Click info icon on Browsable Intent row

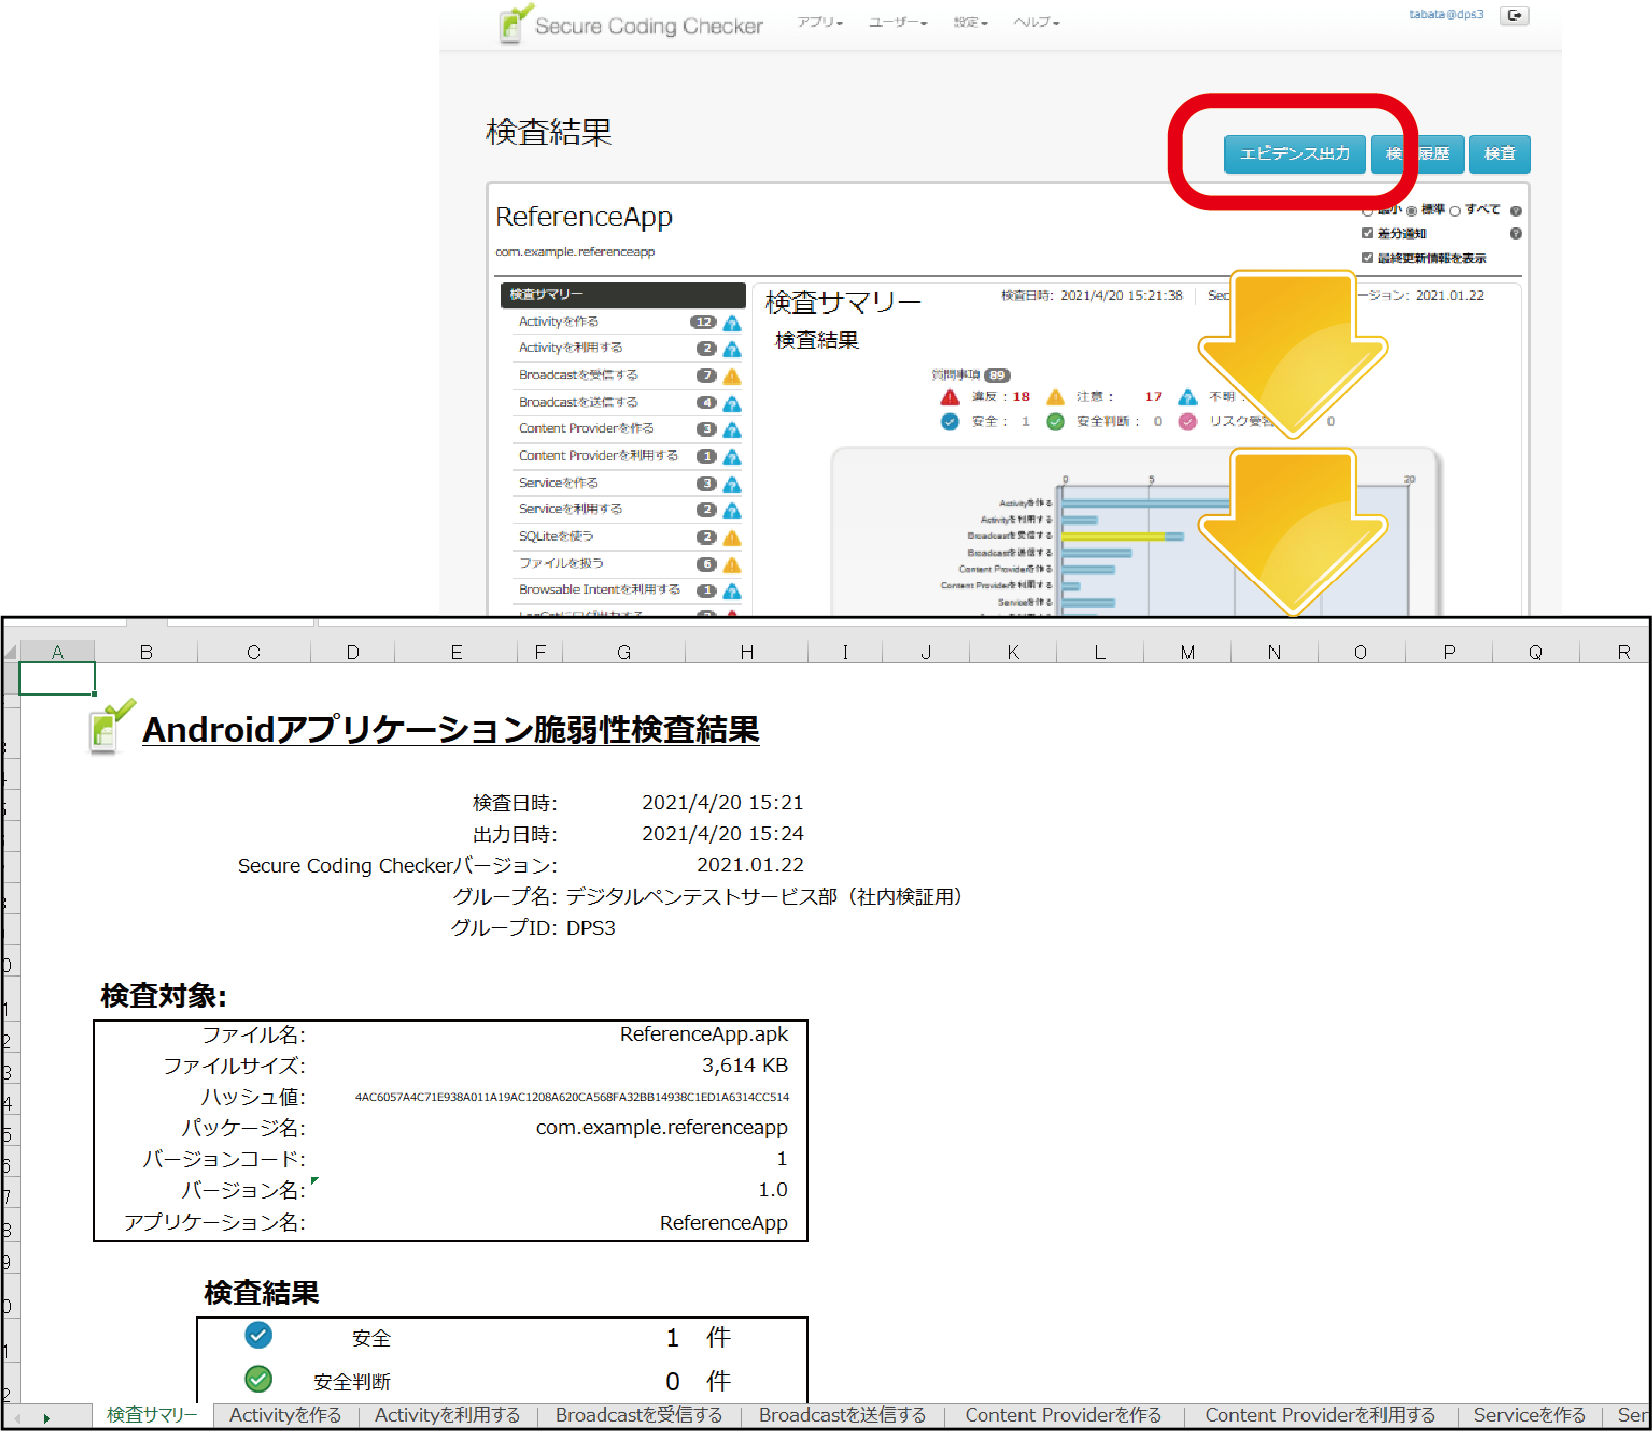(x=732, y=591)
